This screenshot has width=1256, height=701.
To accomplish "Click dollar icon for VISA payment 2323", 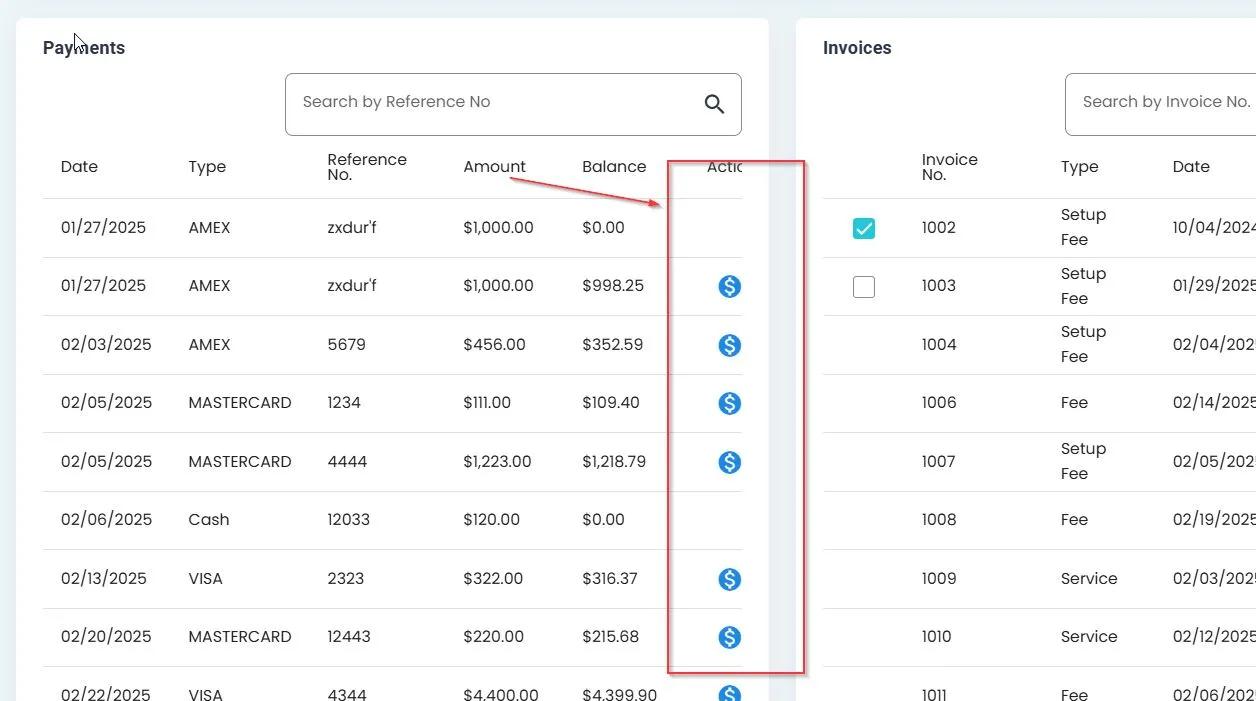I will tap(730, 579).
